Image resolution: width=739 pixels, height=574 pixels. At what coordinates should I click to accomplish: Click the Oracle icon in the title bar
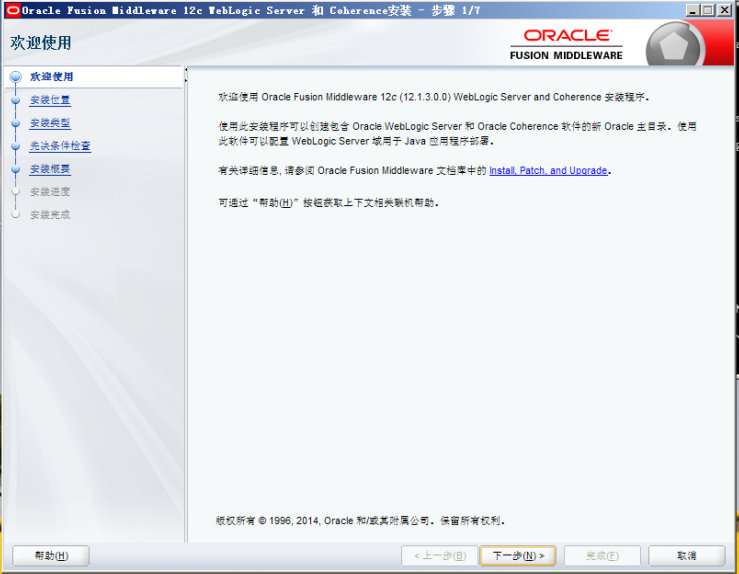pyautogui.click(x=13, y=10)
